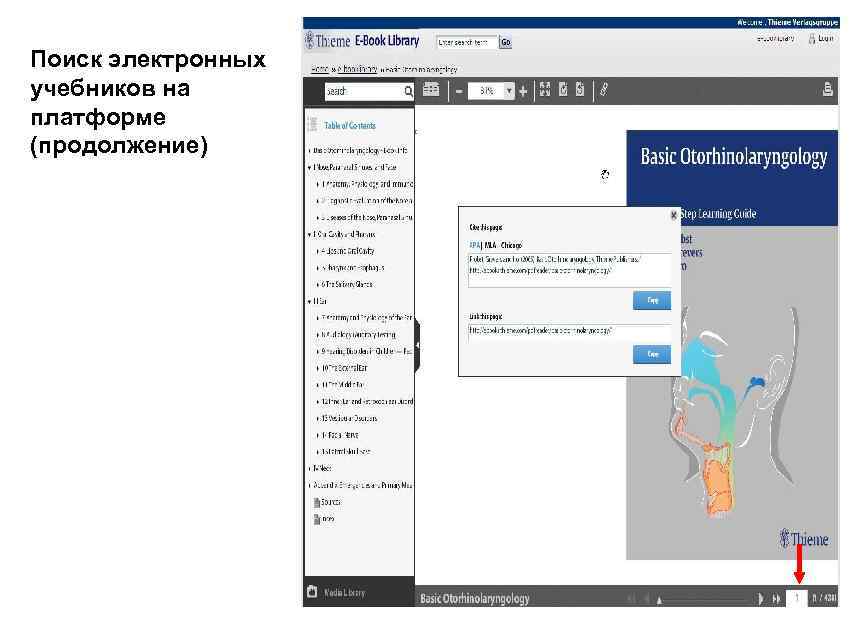The width and height of the screenshot is (851, 624).
Task: Click the viewer toolbar search field
Action: pyautogui.click(x=364, y=91)
